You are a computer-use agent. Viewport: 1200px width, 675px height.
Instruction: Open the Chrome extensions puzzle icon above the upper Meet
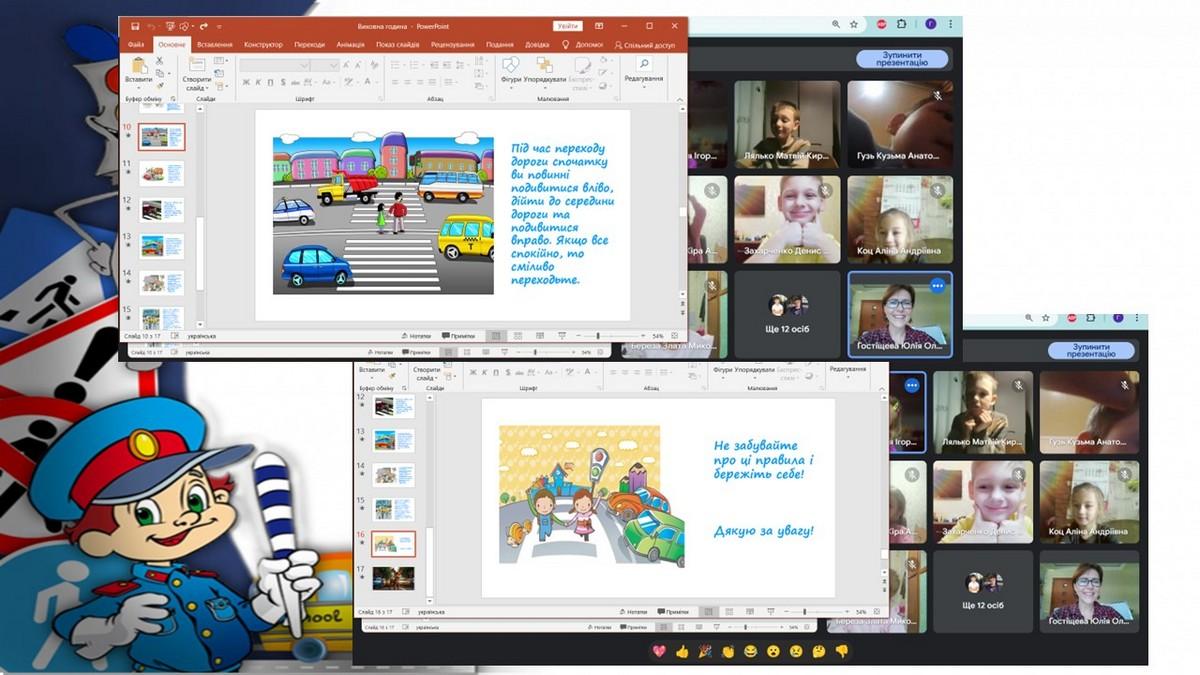[901, 24]
